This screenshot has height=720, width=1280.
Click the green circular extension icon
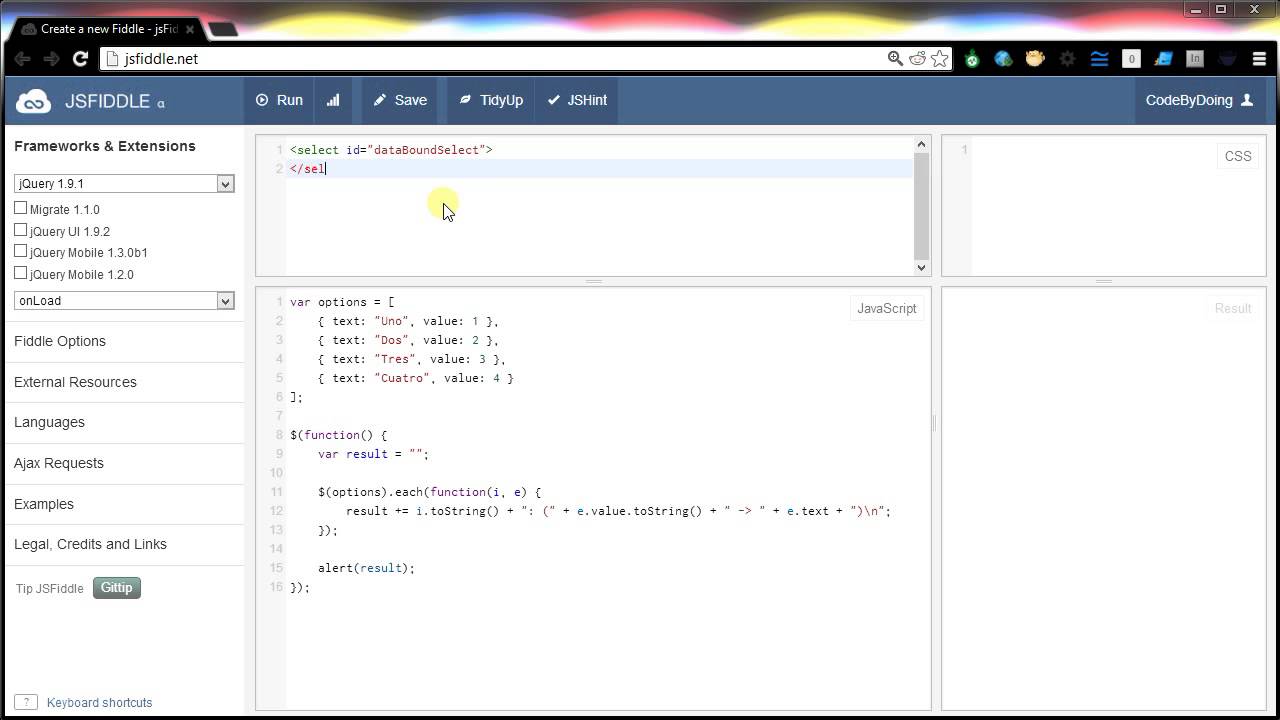972,59
